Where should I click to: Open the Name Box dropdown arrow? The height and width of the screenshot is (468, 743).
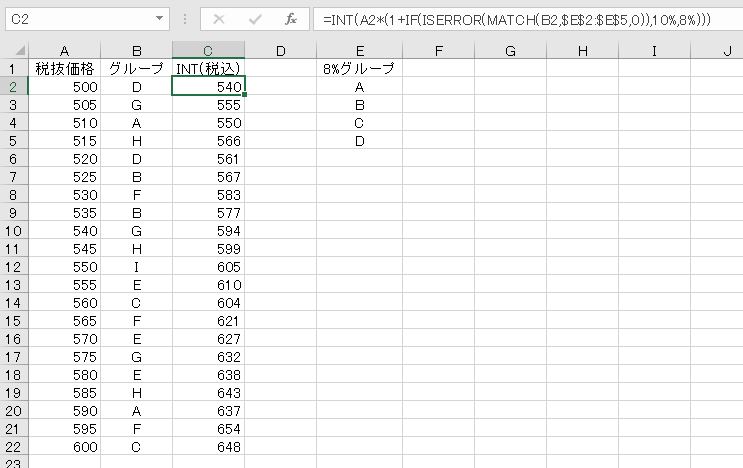tap(160, 19)
